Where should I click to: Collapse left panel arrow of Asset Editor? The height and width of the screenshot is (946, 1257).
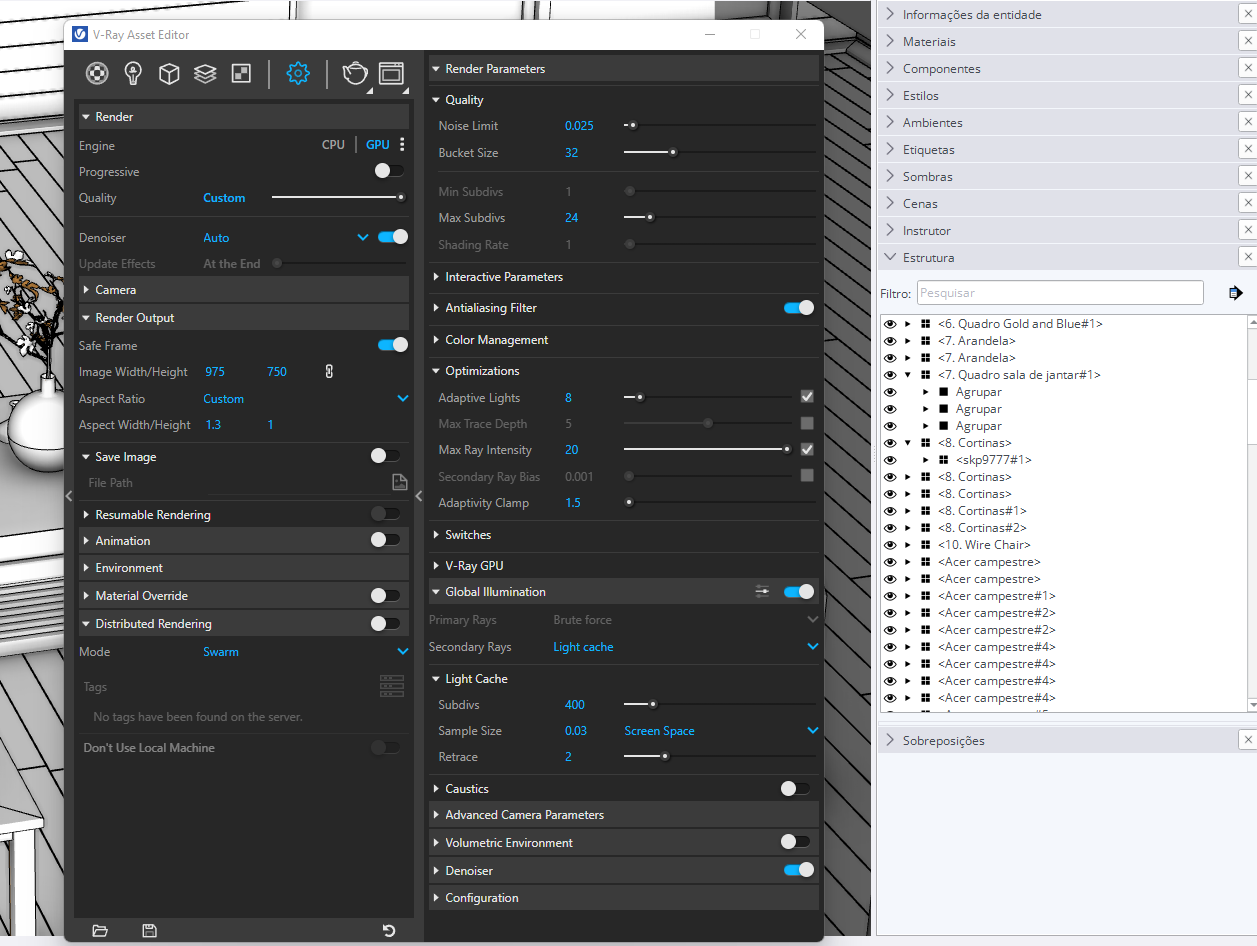click(x=69, y=496)
